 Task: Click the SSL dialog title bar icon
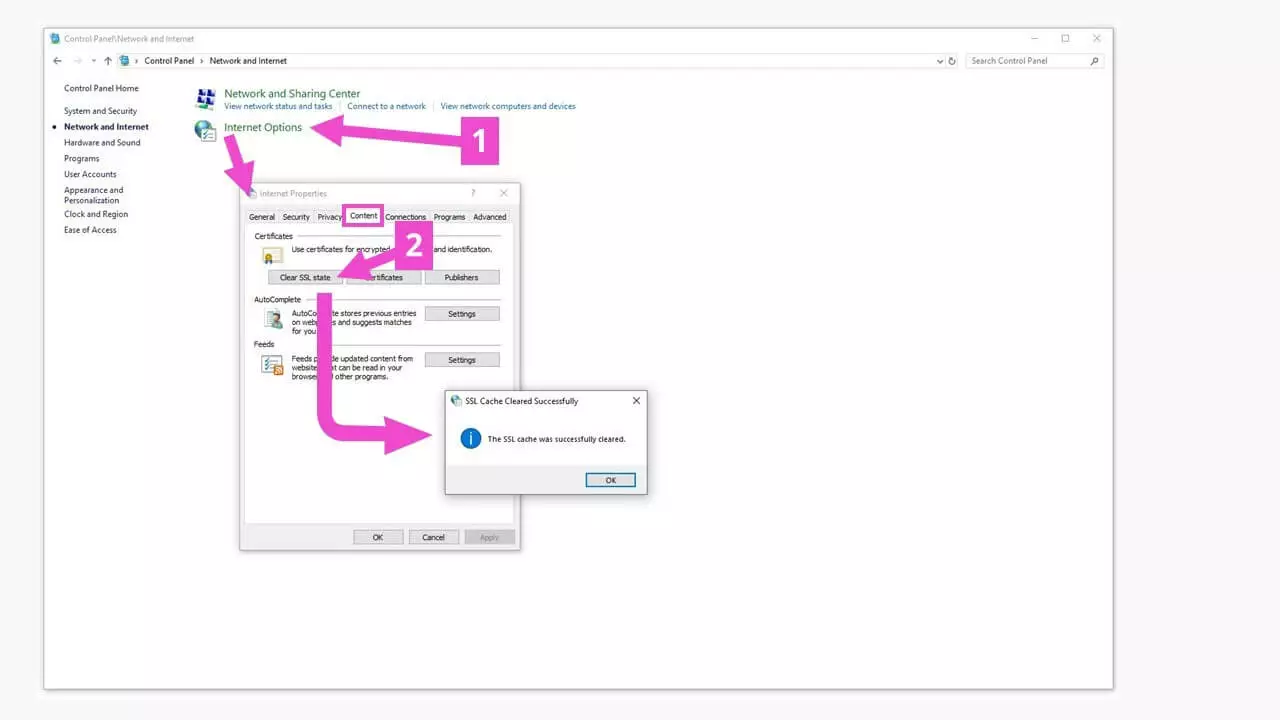coord(457,401)
